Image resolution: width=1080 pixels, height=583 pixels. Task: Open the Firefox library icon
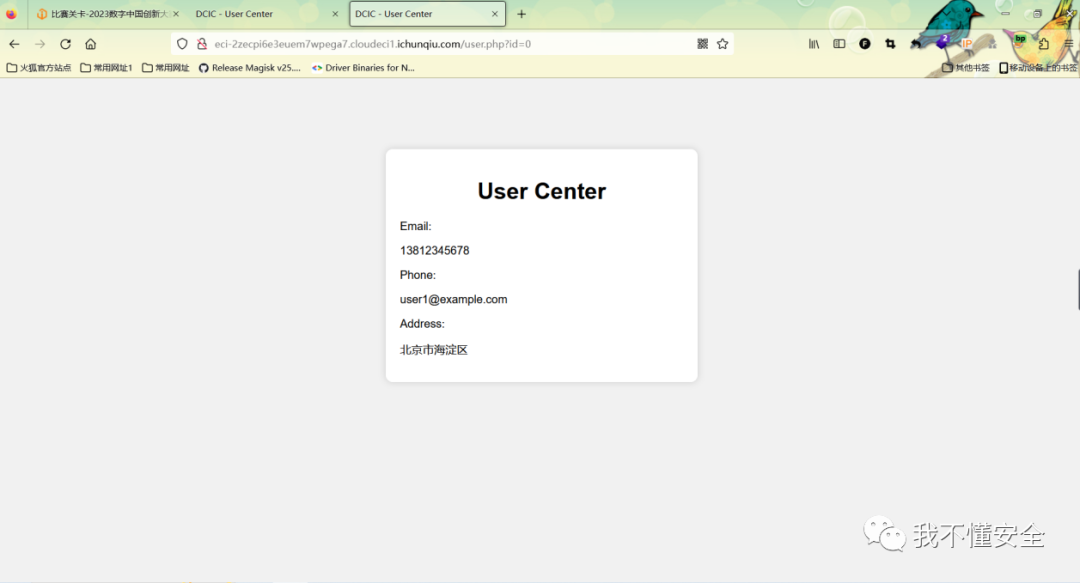click(x=814, y=44)
